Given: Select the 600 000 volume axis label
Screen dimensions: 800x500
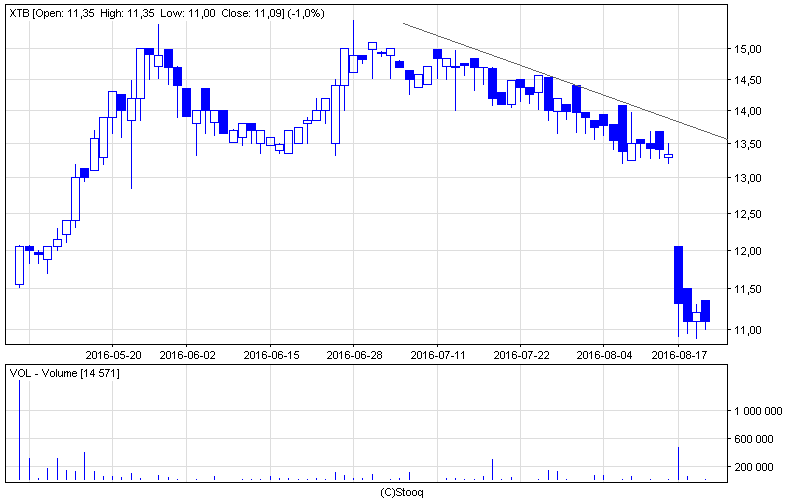Looking at the screenshot, I should click(x=754, y=439).
